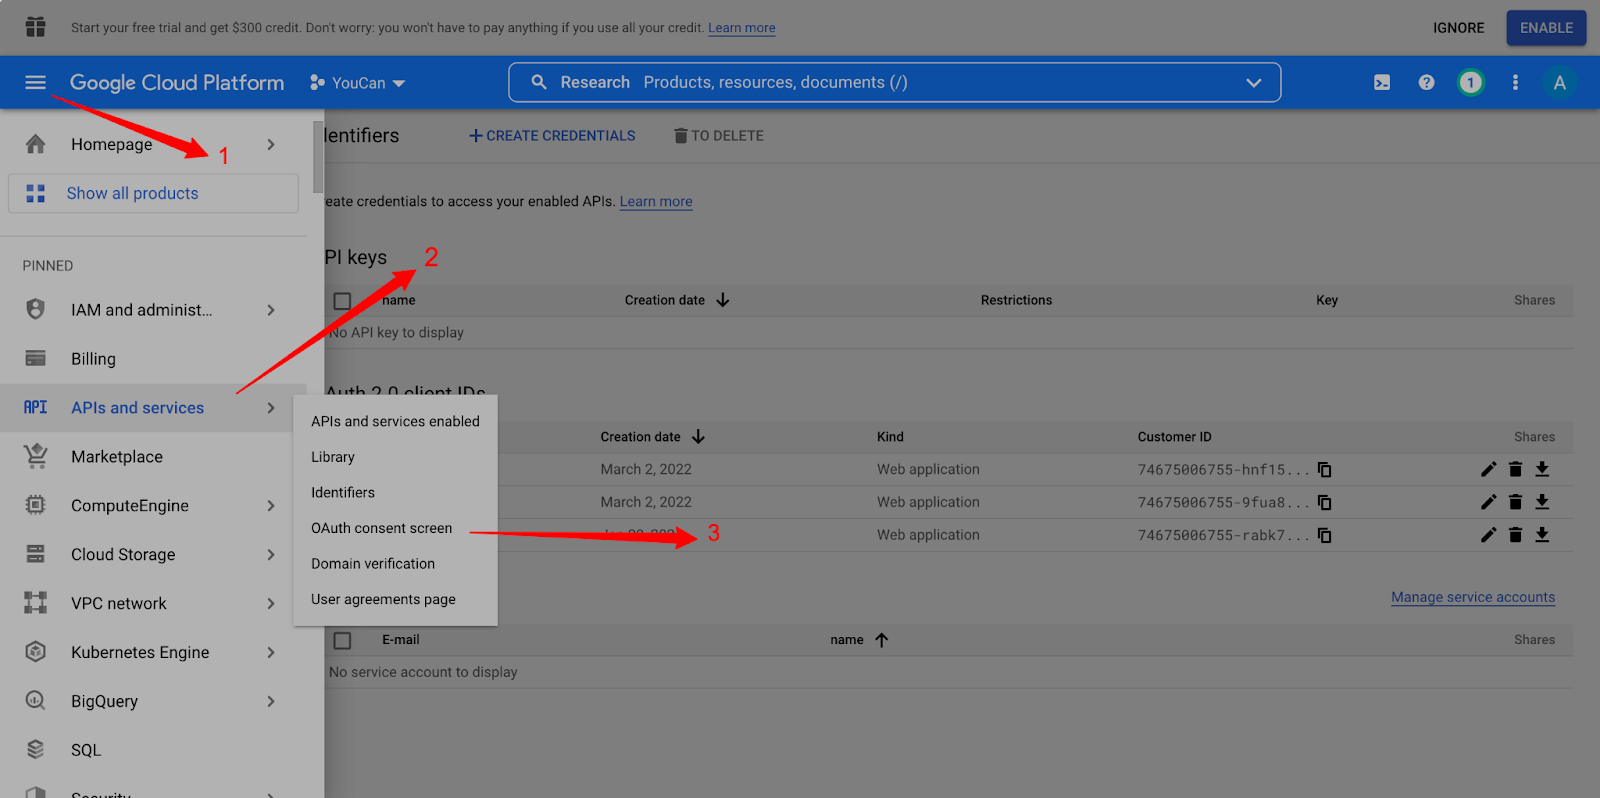Open the three-dot settings menu

(1515, 83)
